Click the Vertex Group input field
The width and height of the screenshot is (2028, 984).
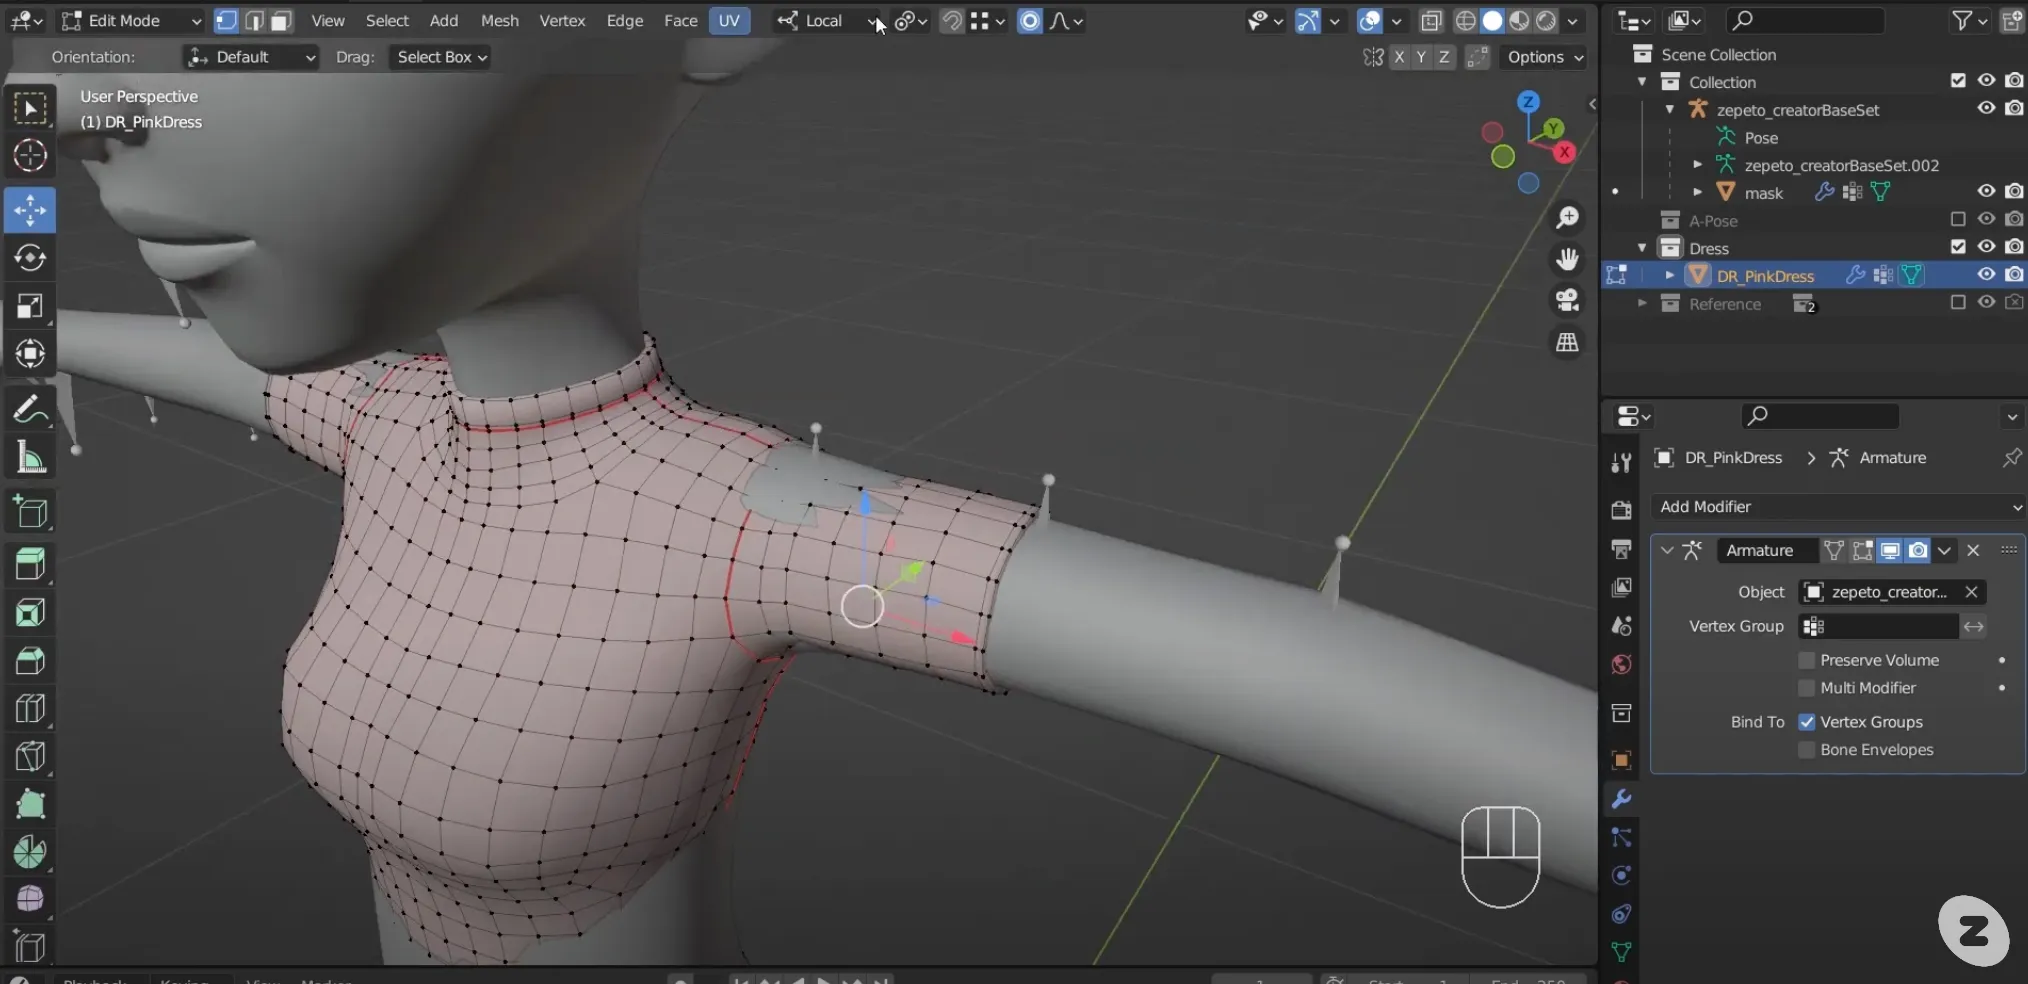click(1878, 627)
